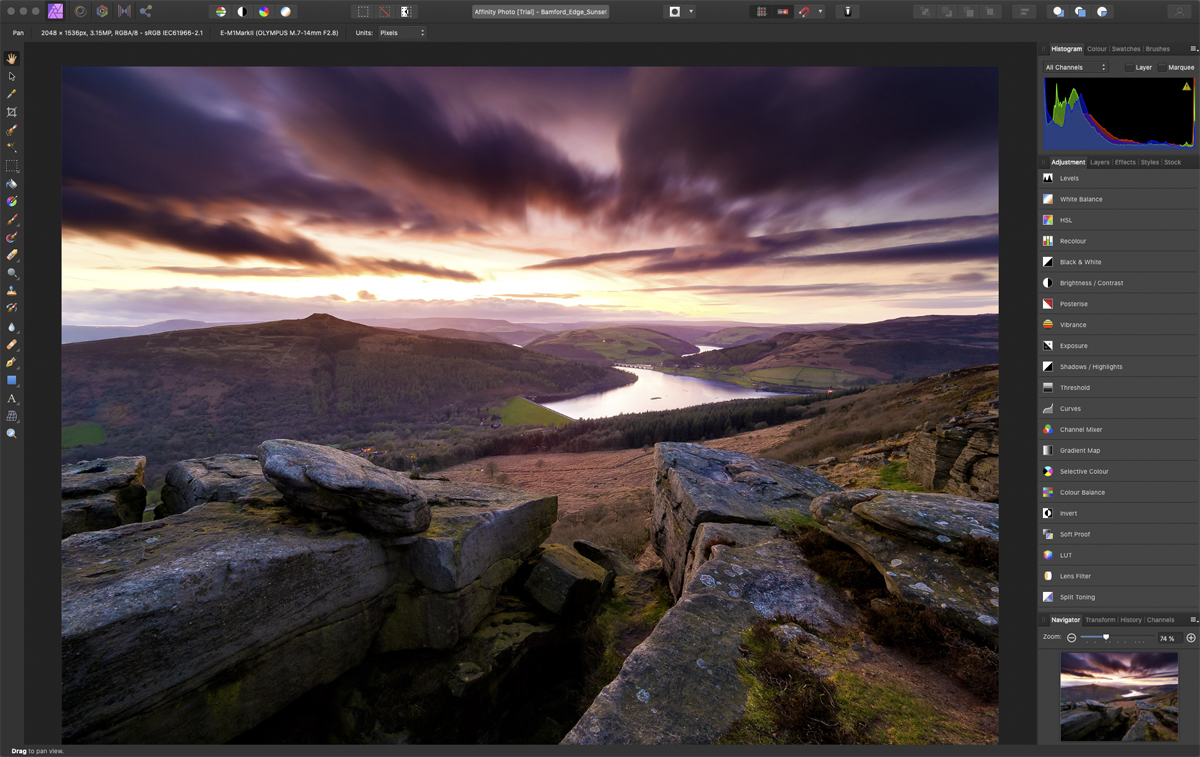The width and height of the screenshot is (1200, 757).
Task: Choose the Artistic Text tool
Action: (x=12, y=399)
